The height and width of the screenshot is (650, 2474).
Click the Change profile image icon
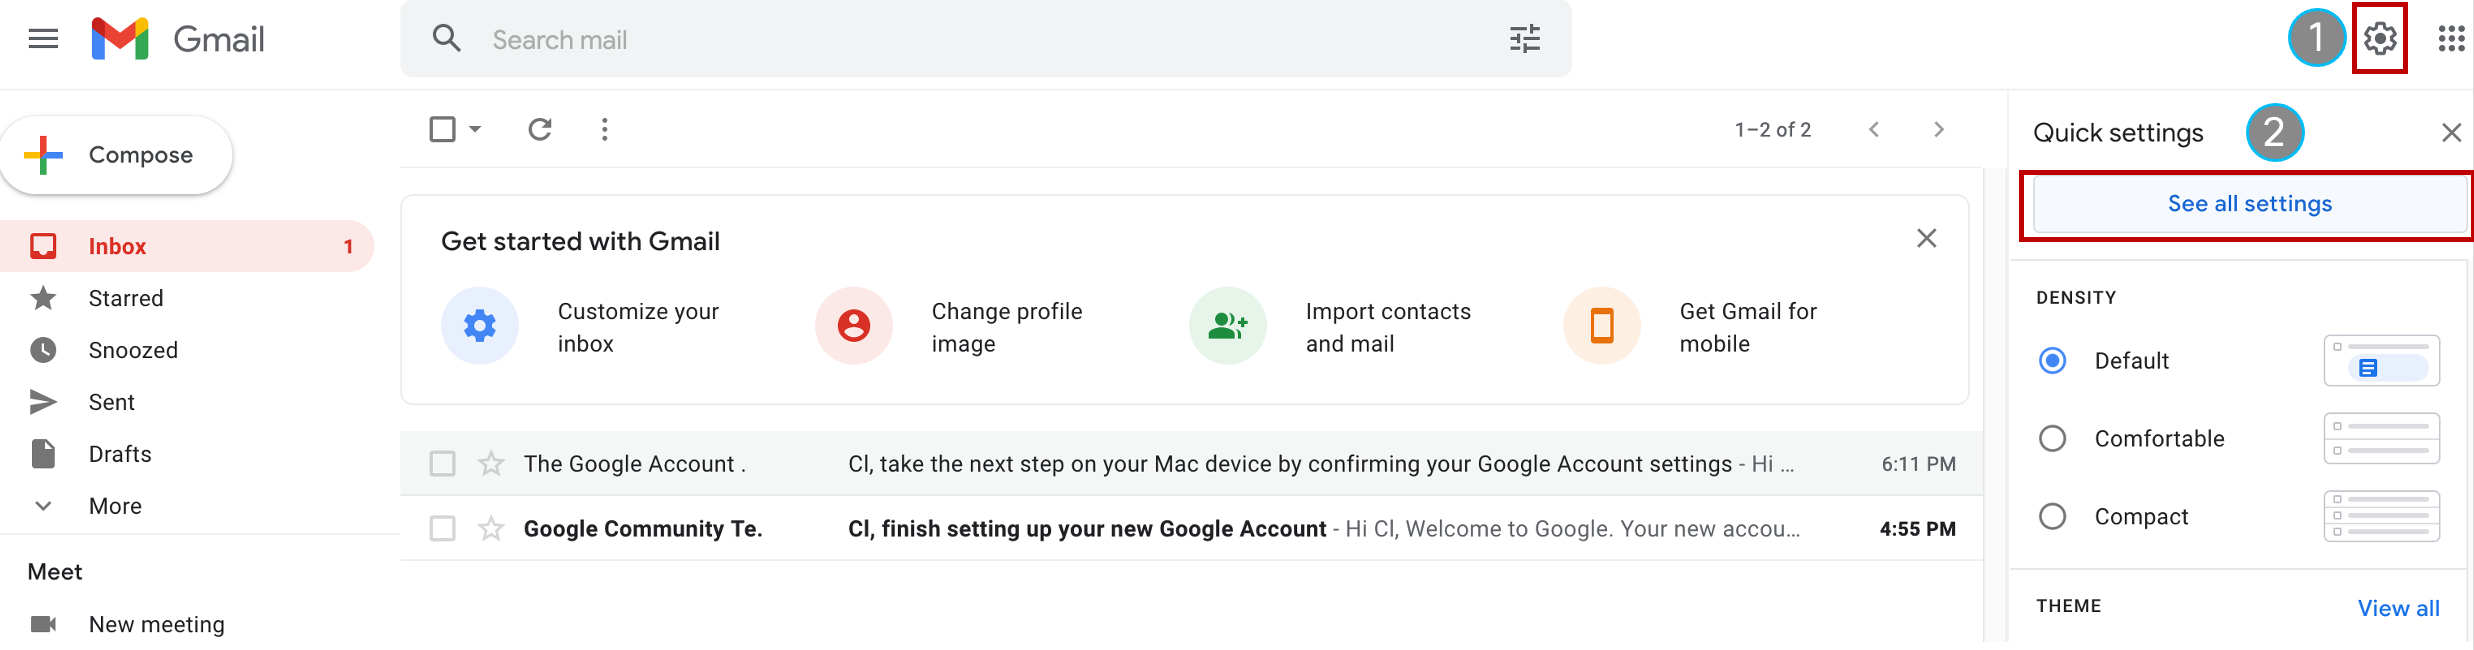(x=854, y=326)
